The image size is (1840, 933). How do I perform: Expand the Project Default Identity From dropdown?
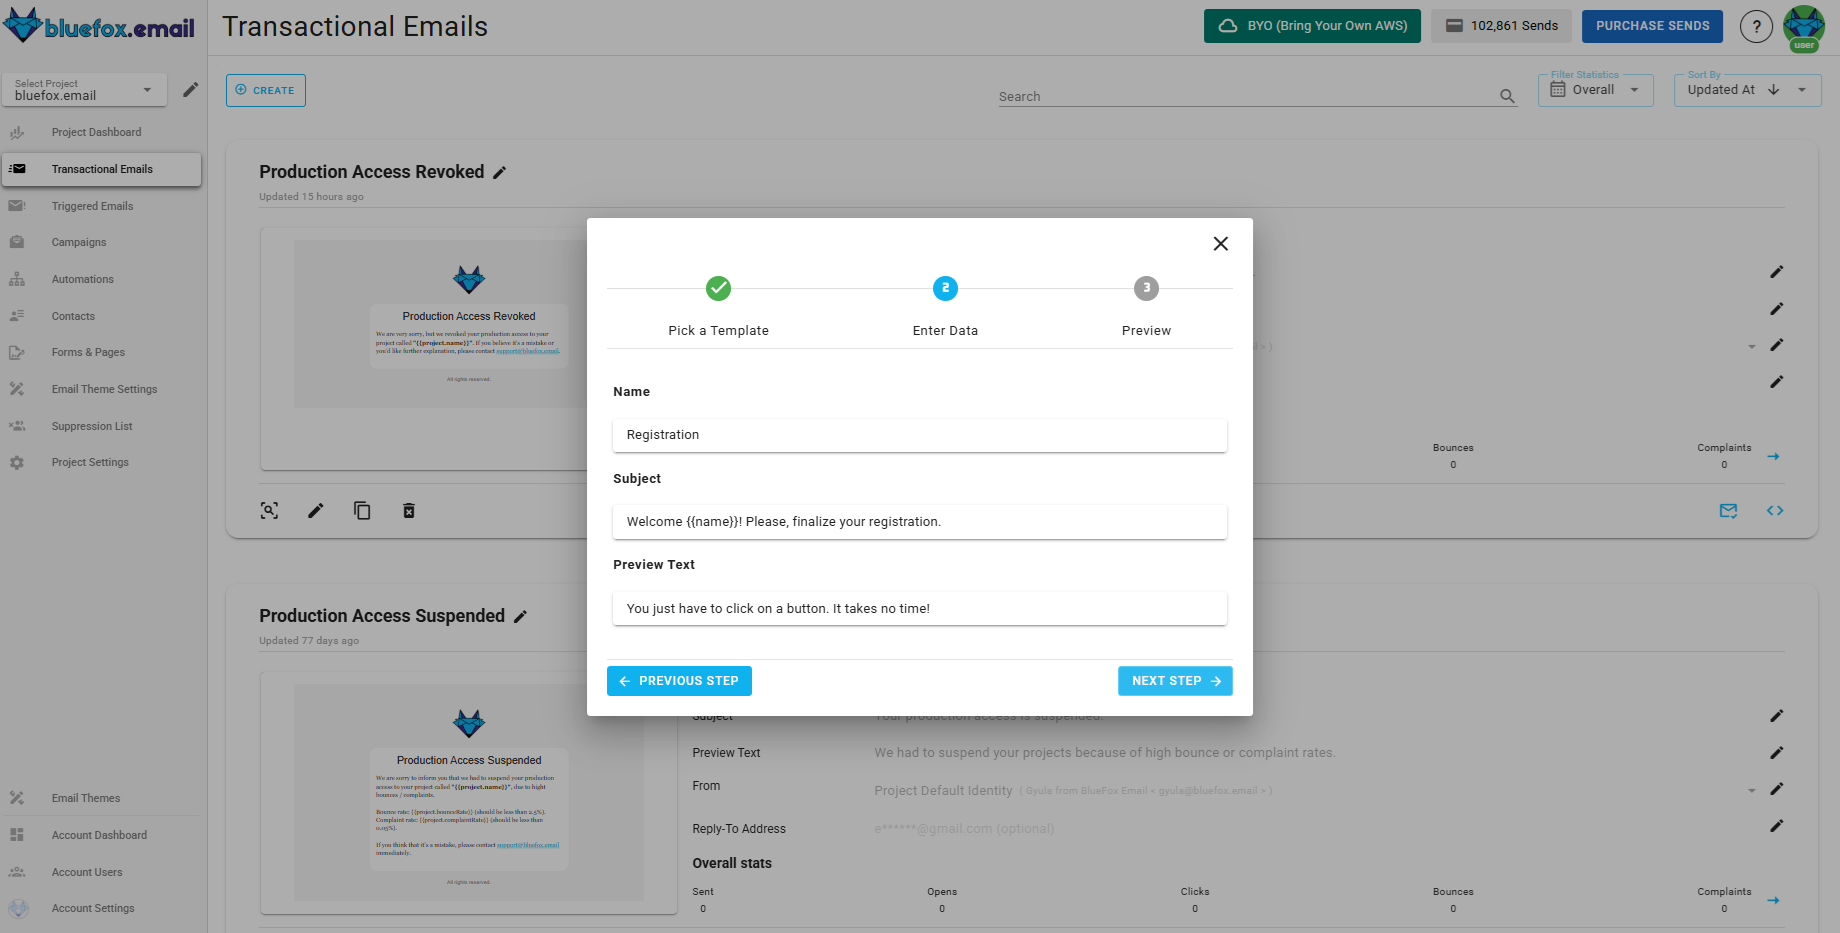pos(1751,789)
